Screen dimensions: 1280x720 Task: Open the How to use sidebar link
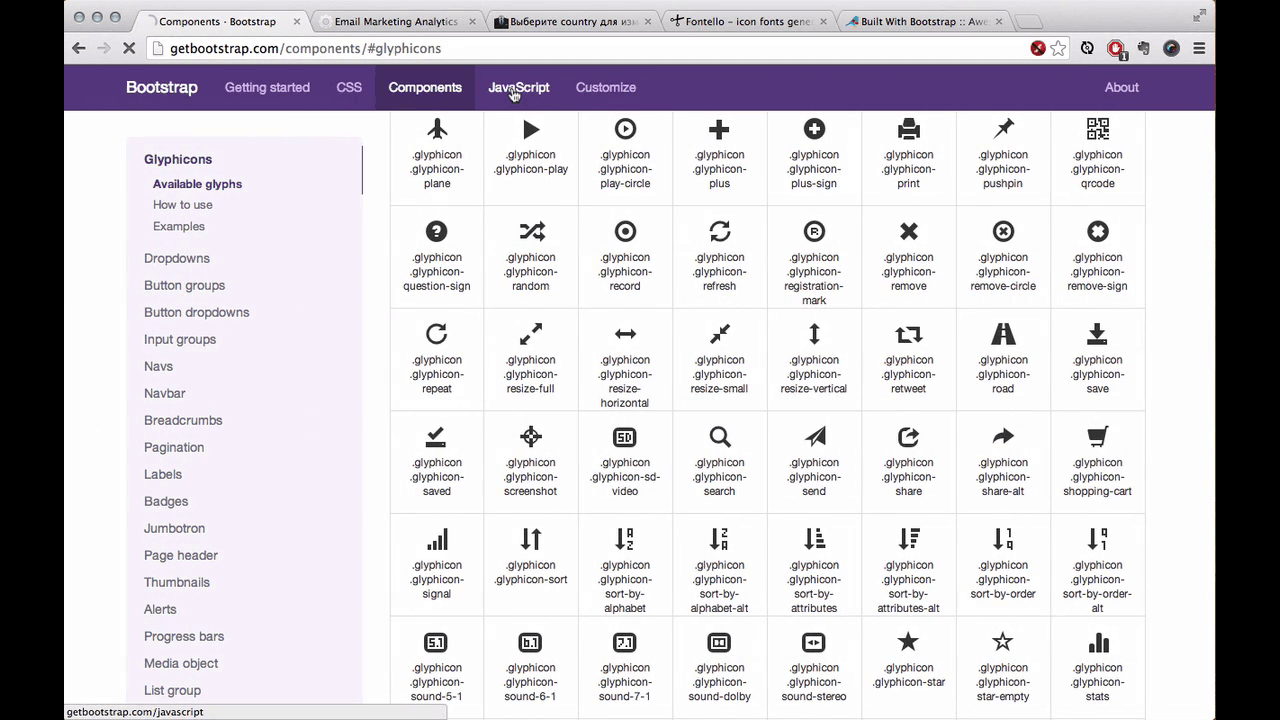coord(183,205)
